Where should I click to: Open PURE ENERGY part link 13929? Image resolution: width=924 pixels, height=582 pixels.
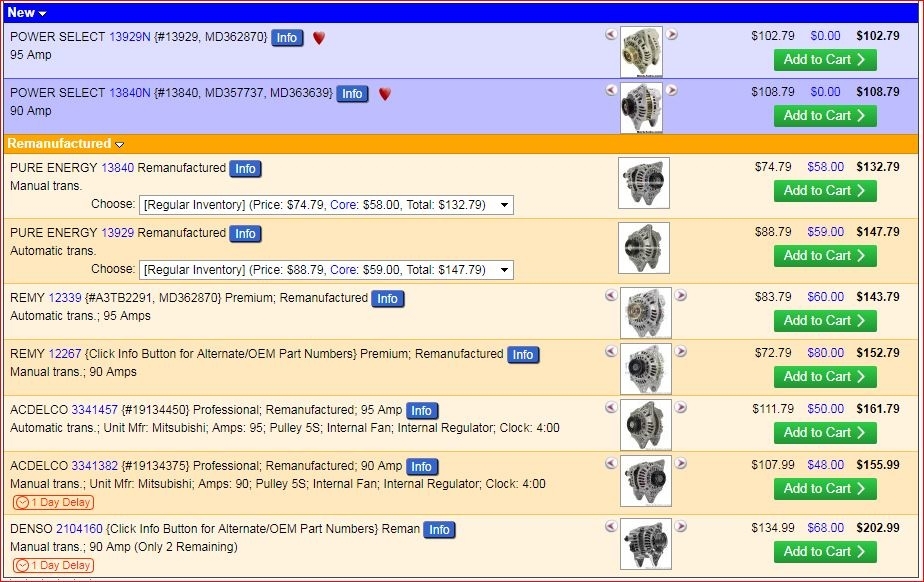pyautogui.click(x=118, y=233)
